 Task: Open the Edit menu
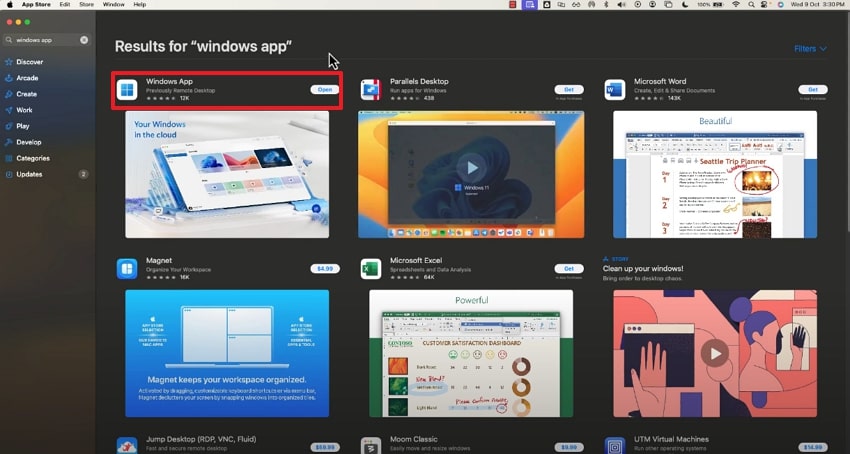pyautogui.click(x=65, y=4)
